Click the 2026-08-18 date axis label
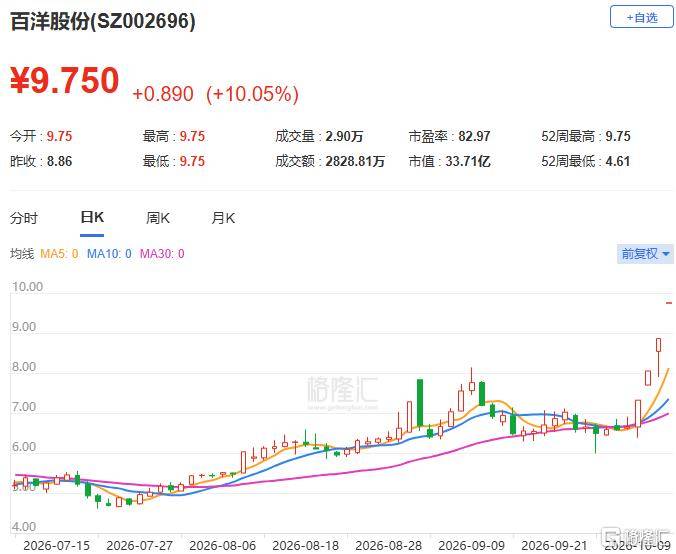This screenshot has width=676, height=554. 306,546
